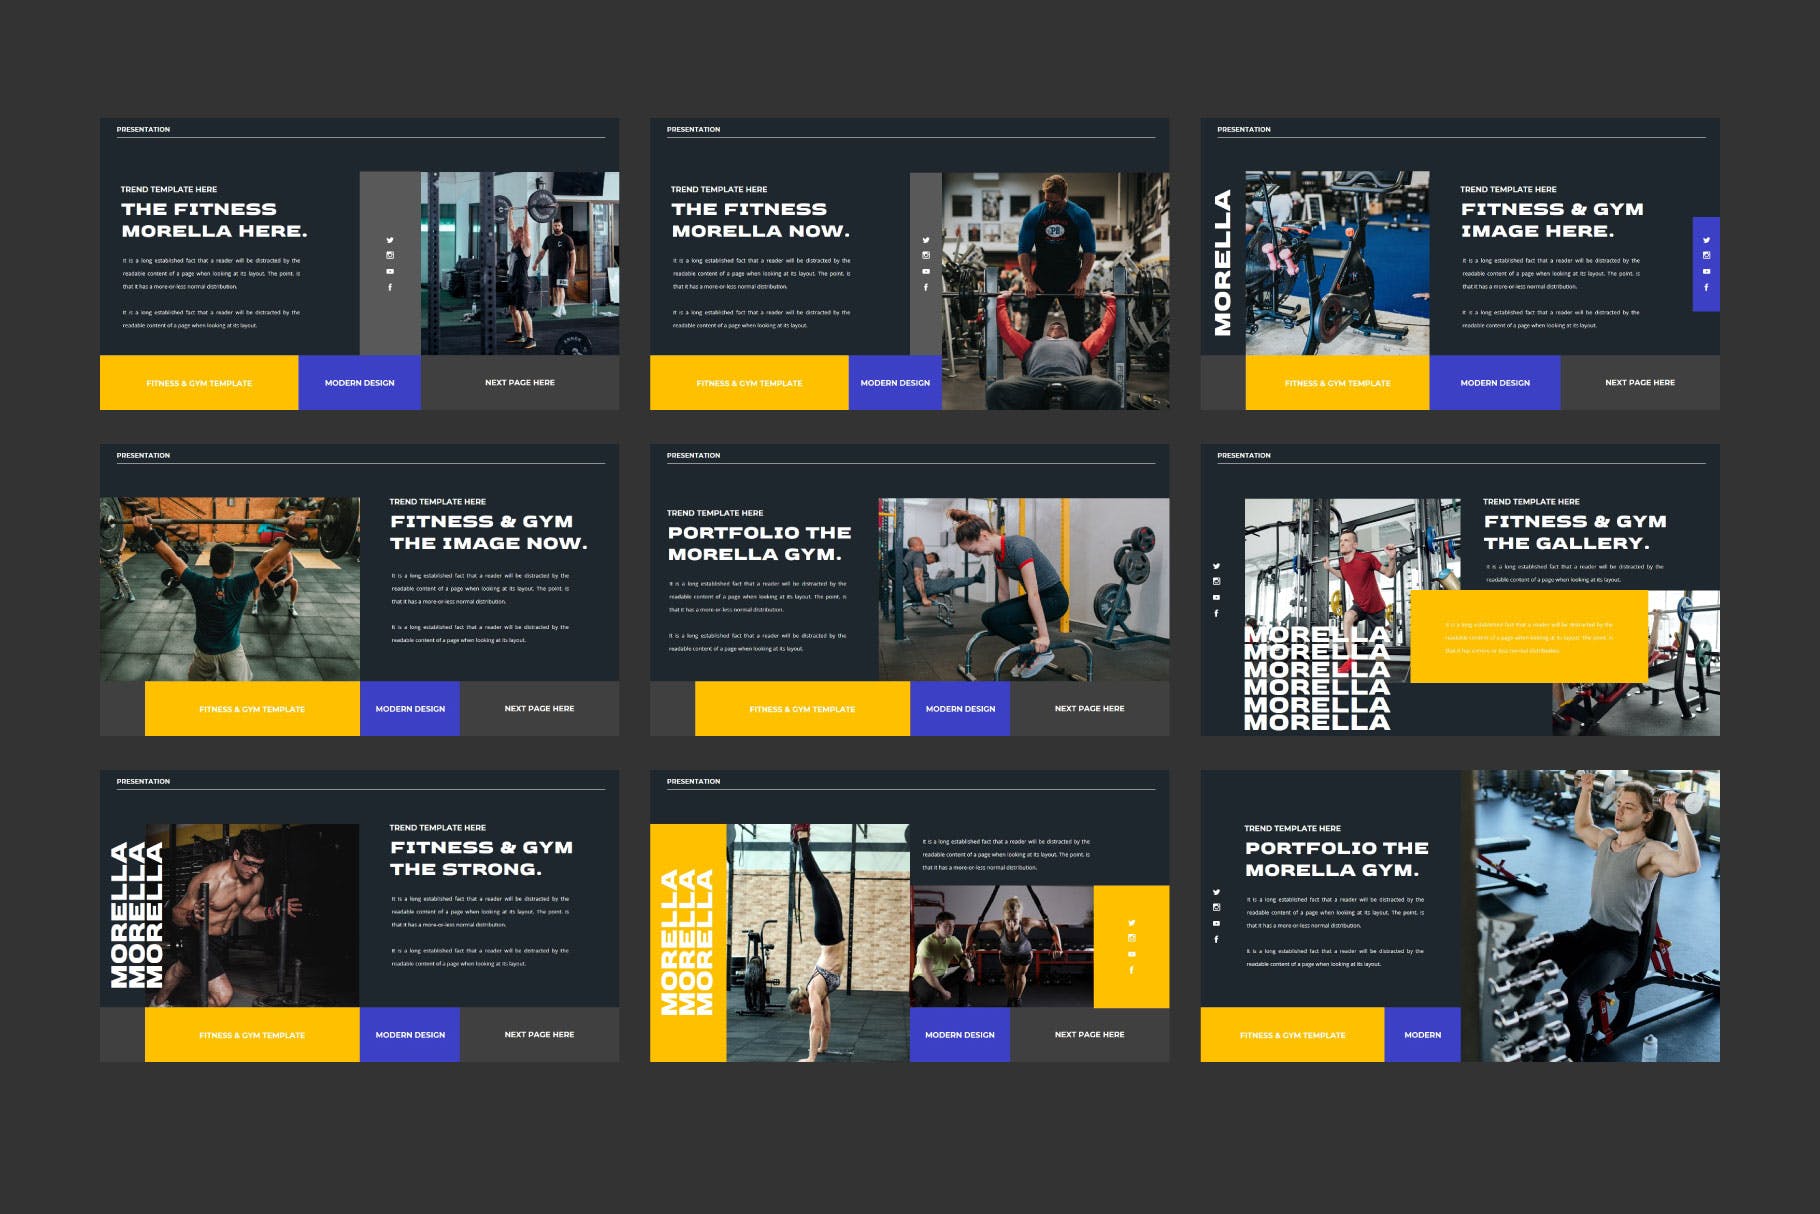
Task: Click 'Modern Design' block on handstand slide
Action: (x=960, y=1035)
